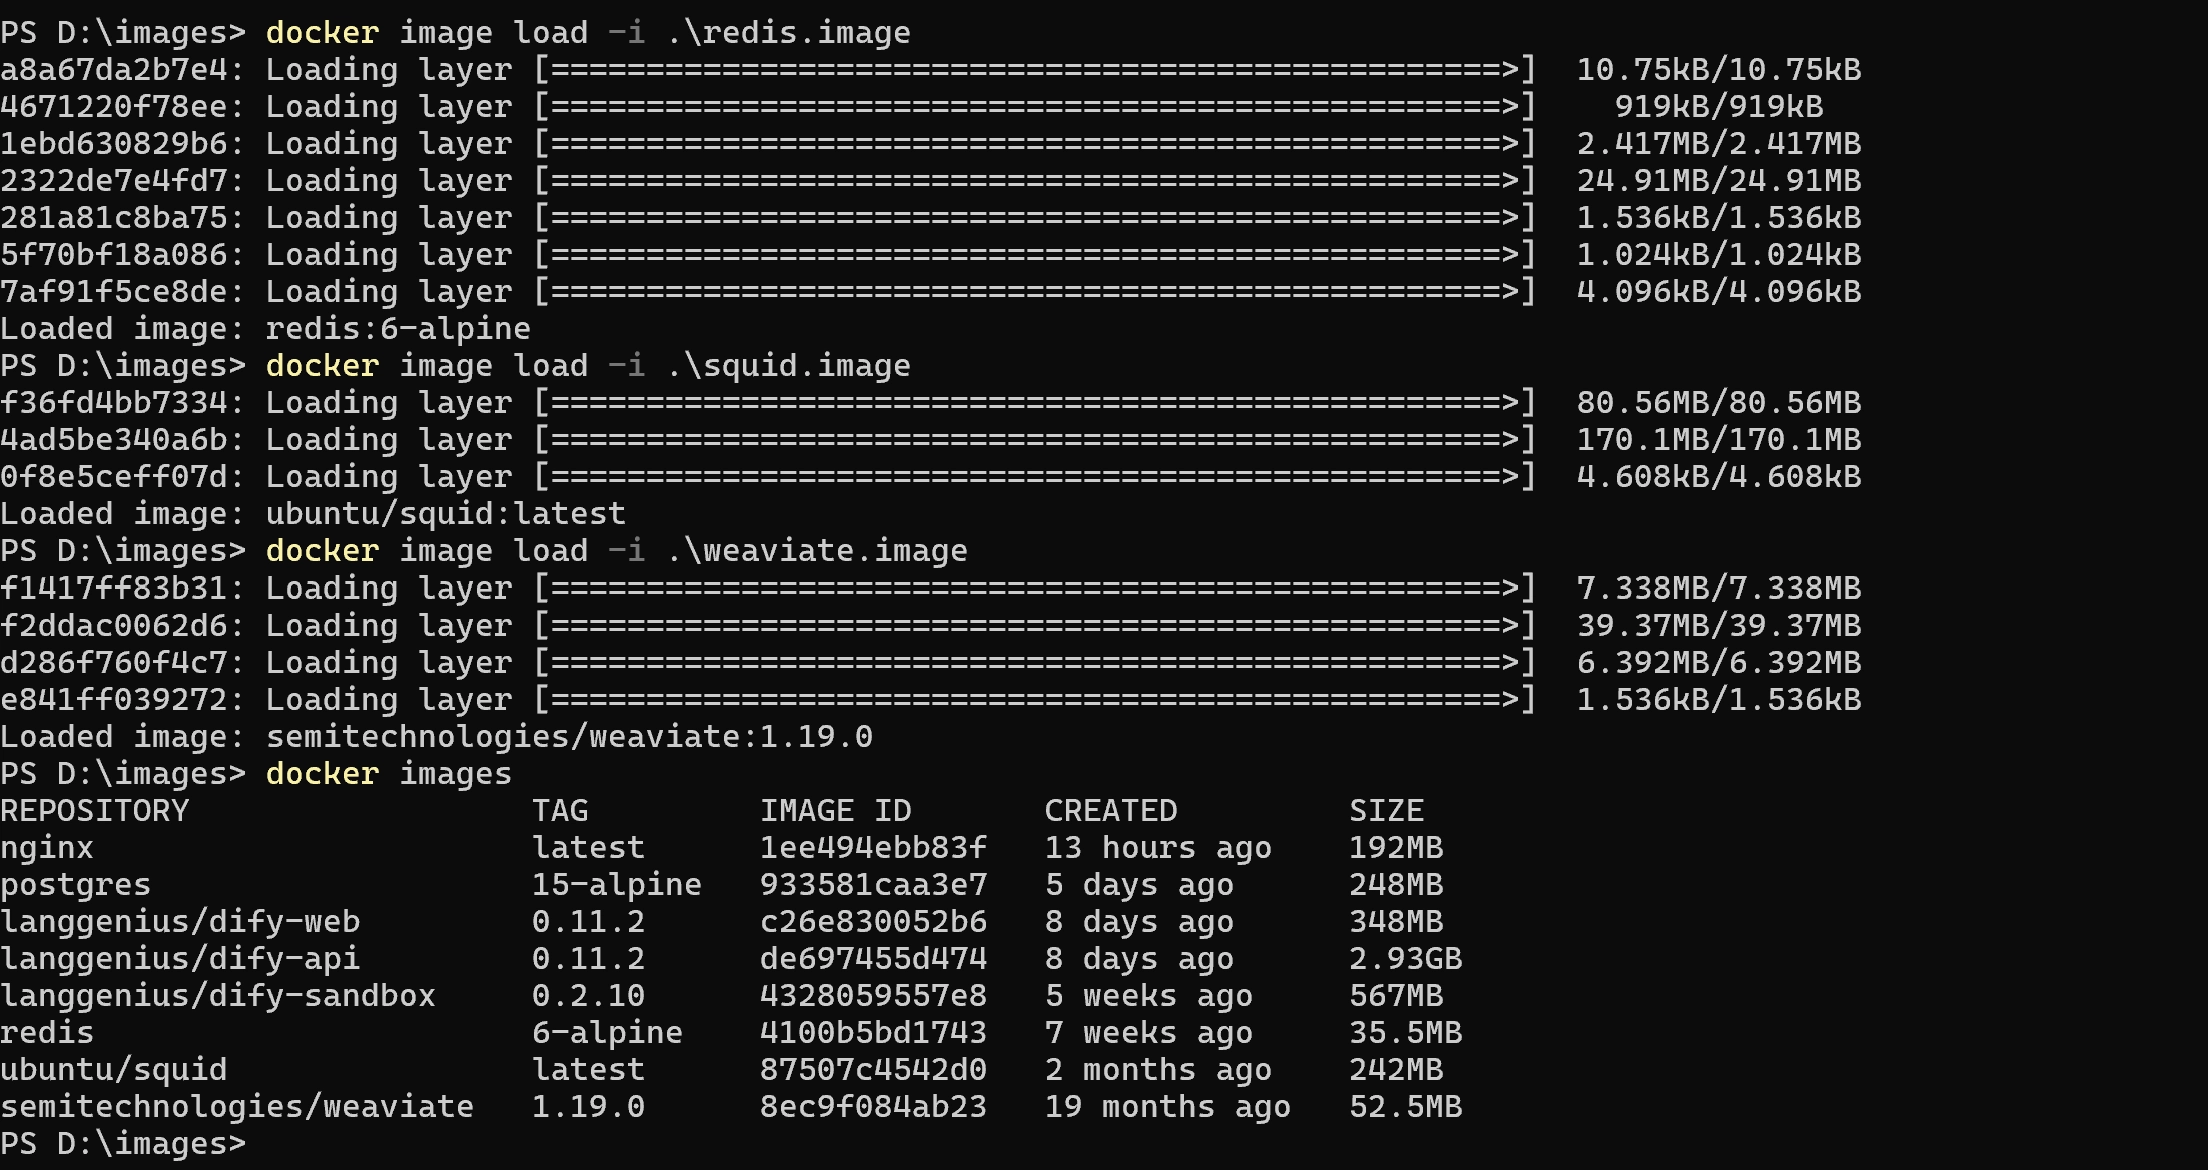This screenshot has height=1170, width=2208.
Task: Click the .\weaviate.image file argument
Action: click(817, 551)
